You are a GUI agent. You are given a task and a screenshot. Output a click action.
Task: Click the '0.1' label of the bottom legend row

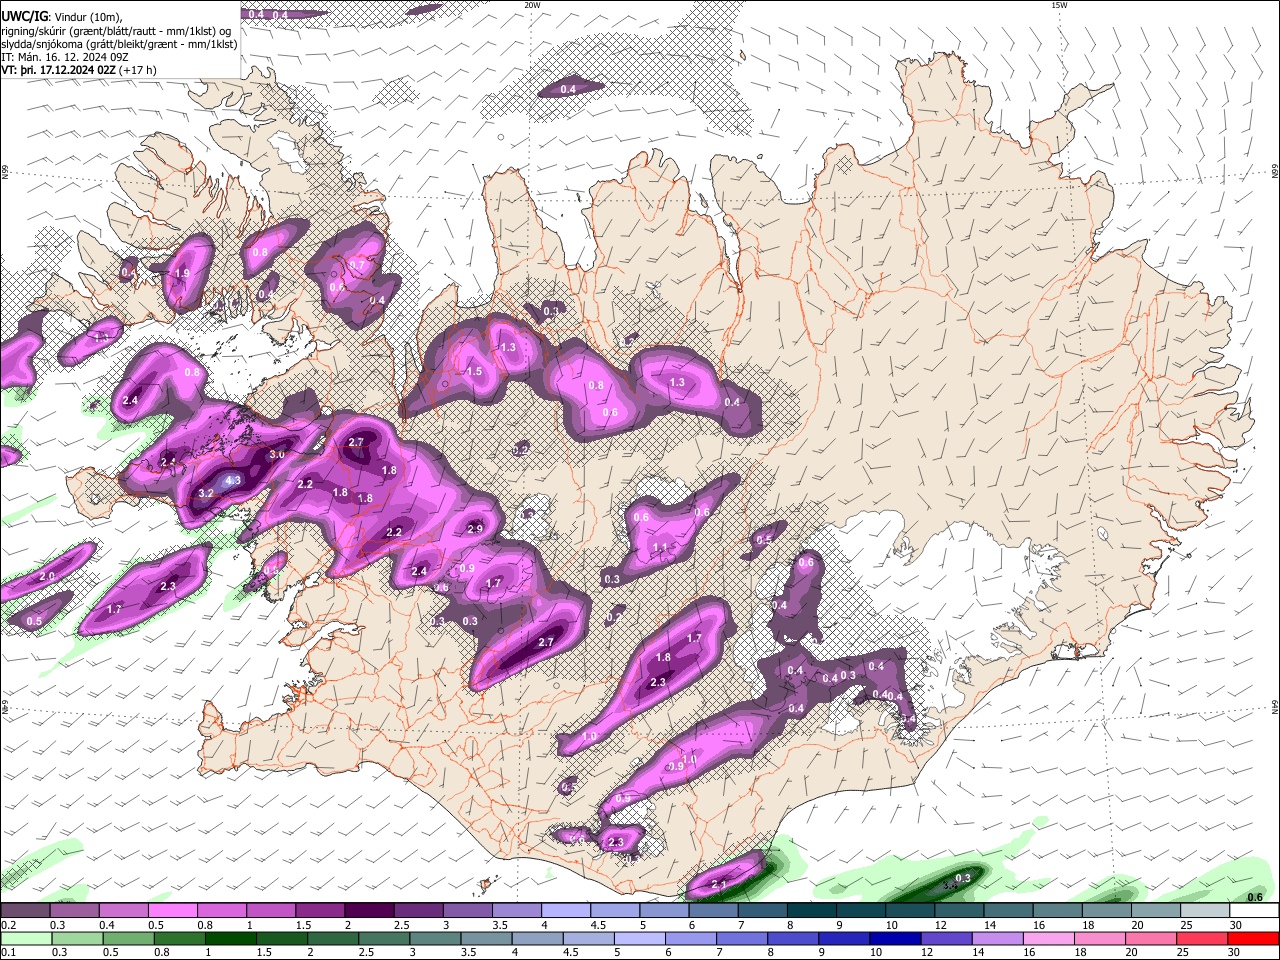pos(7,952)
